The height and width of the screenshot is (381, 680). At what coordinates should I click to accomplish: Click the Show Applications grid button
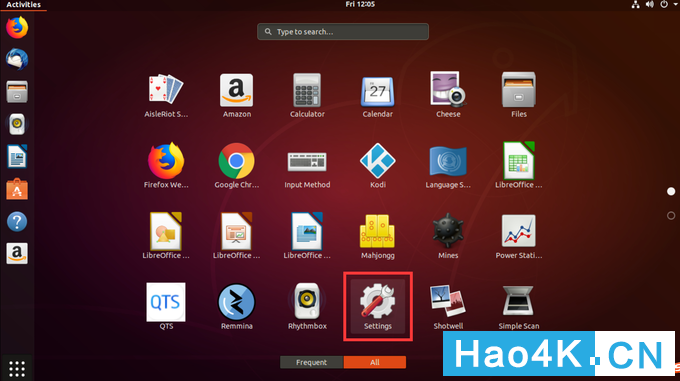point(17,368)
